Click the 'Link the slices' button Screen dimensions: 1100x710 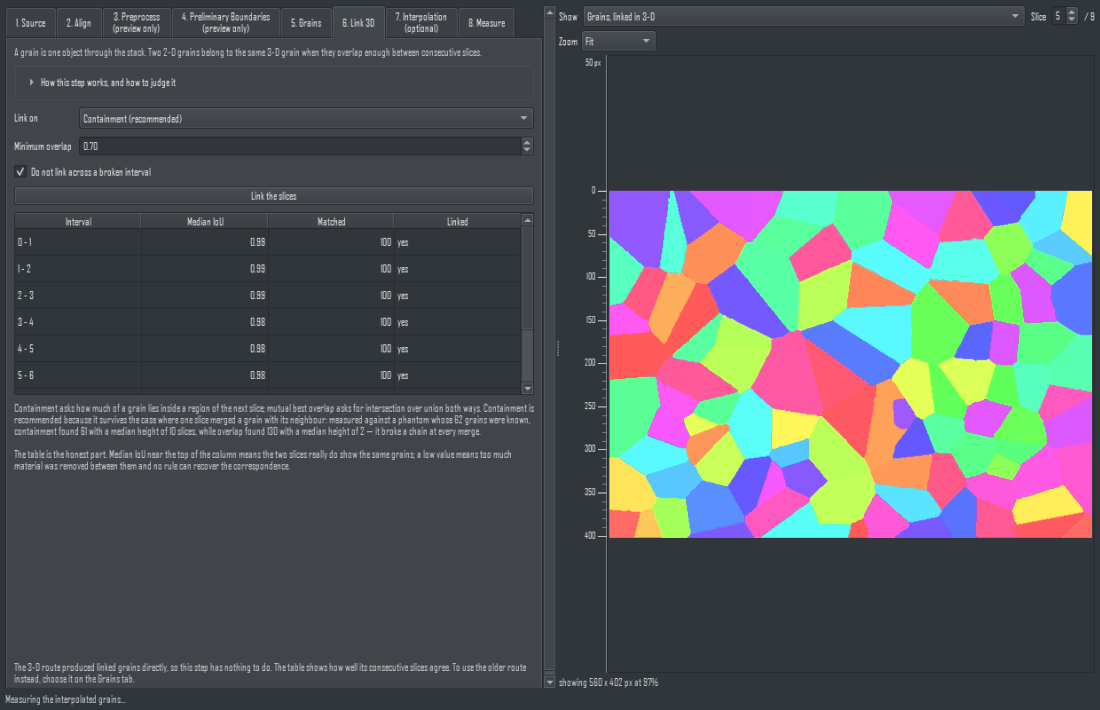pyautogui.click(x=274, y=196)
